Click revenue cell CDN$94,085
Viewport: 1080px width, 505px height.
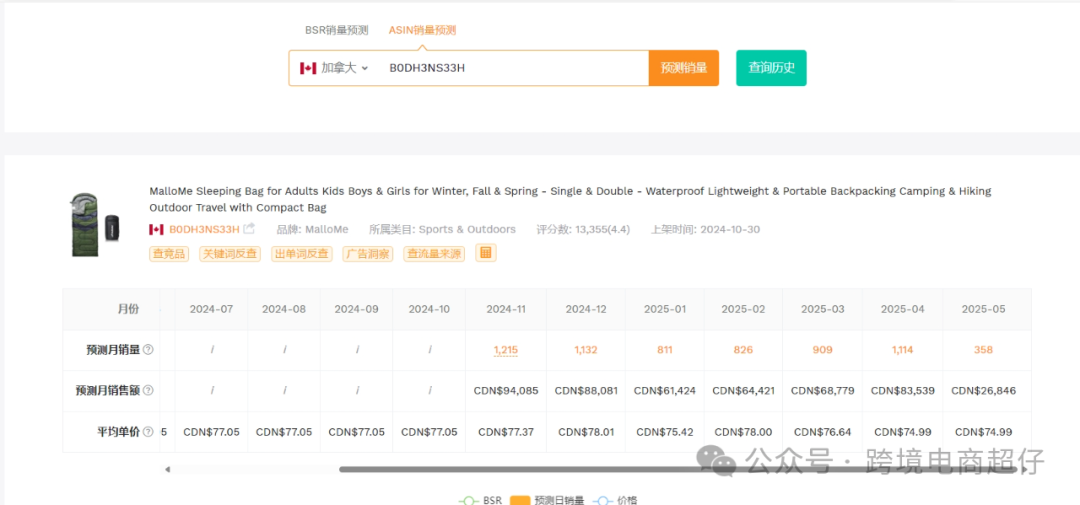point(506,391)
